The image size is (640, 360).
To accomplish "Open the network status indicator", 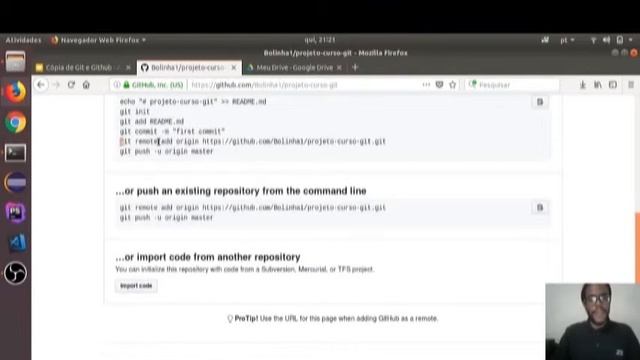I will click(593, 40).
